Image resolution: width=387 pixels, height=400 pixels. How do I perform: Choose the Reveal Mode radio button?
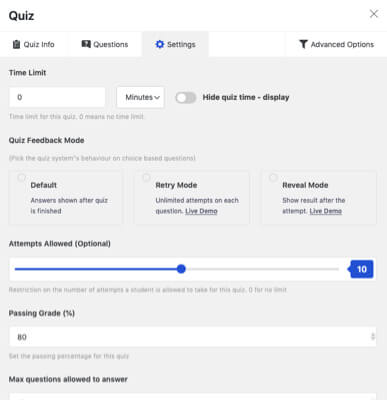click(x=273, y=177)
